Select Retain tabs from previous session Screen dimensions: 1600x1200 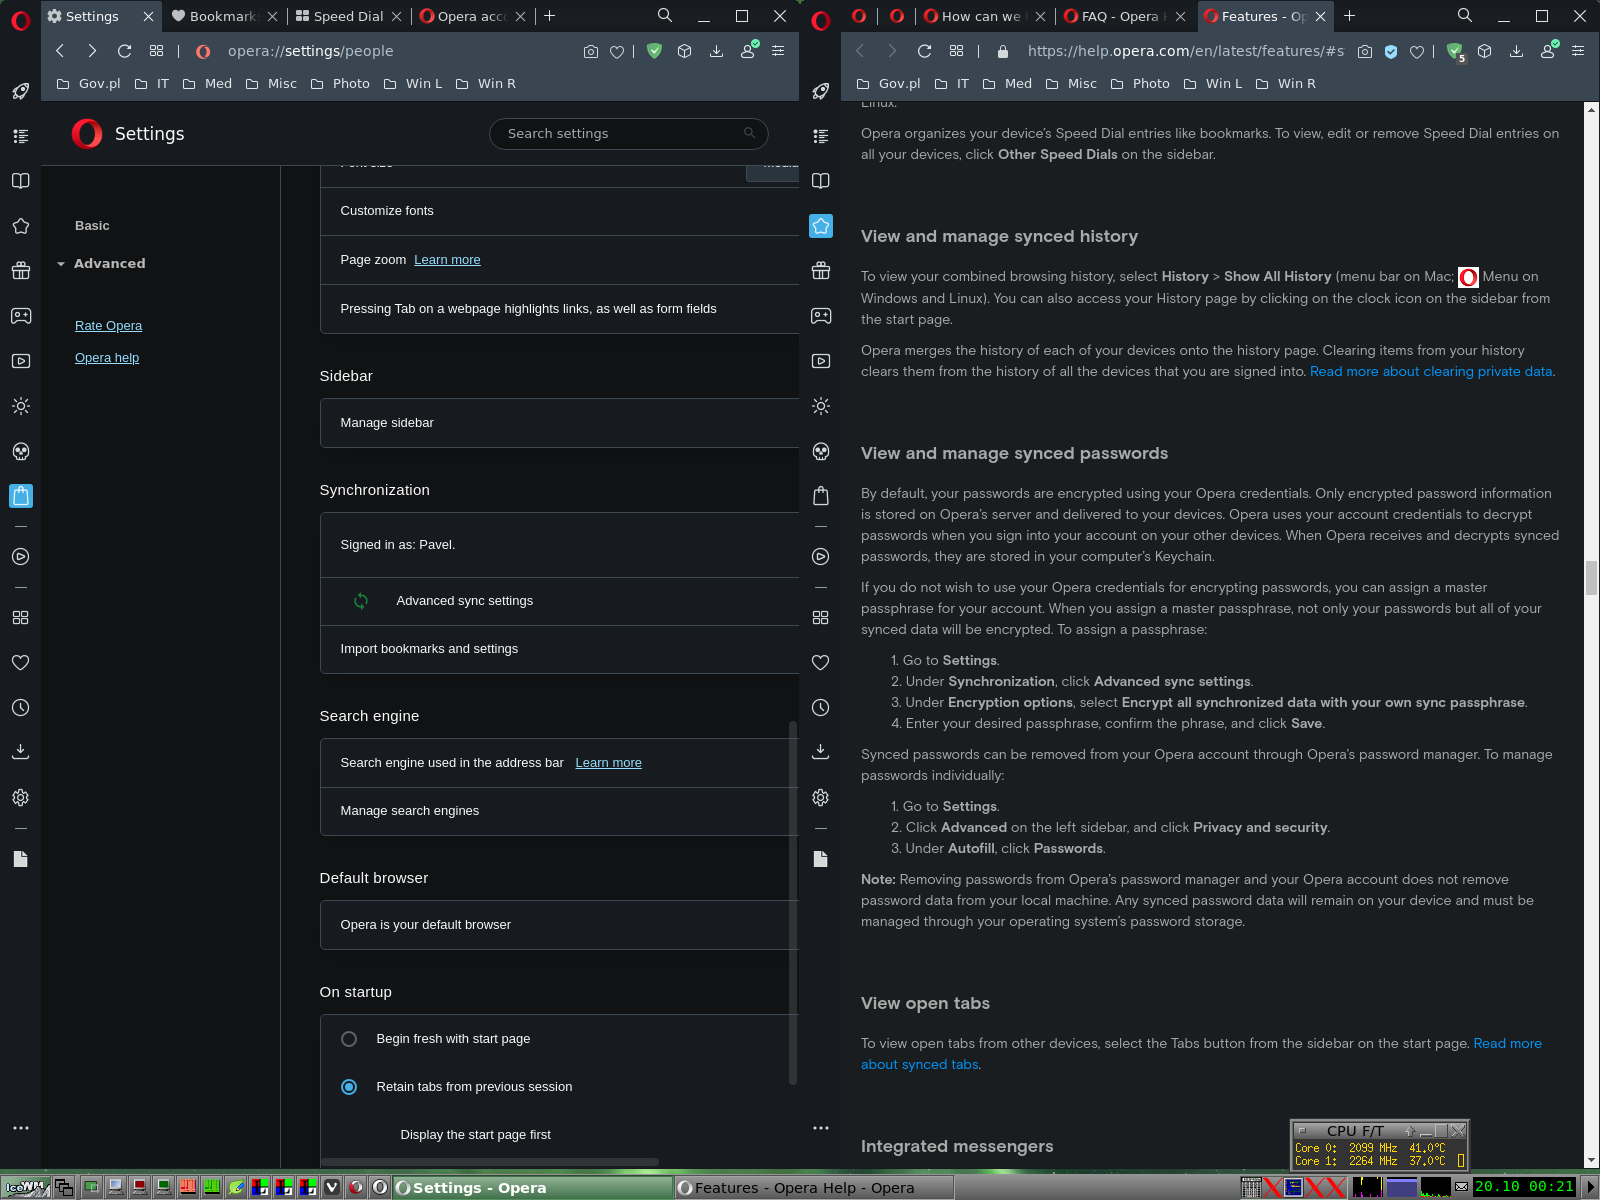(x=349, y=1087)
